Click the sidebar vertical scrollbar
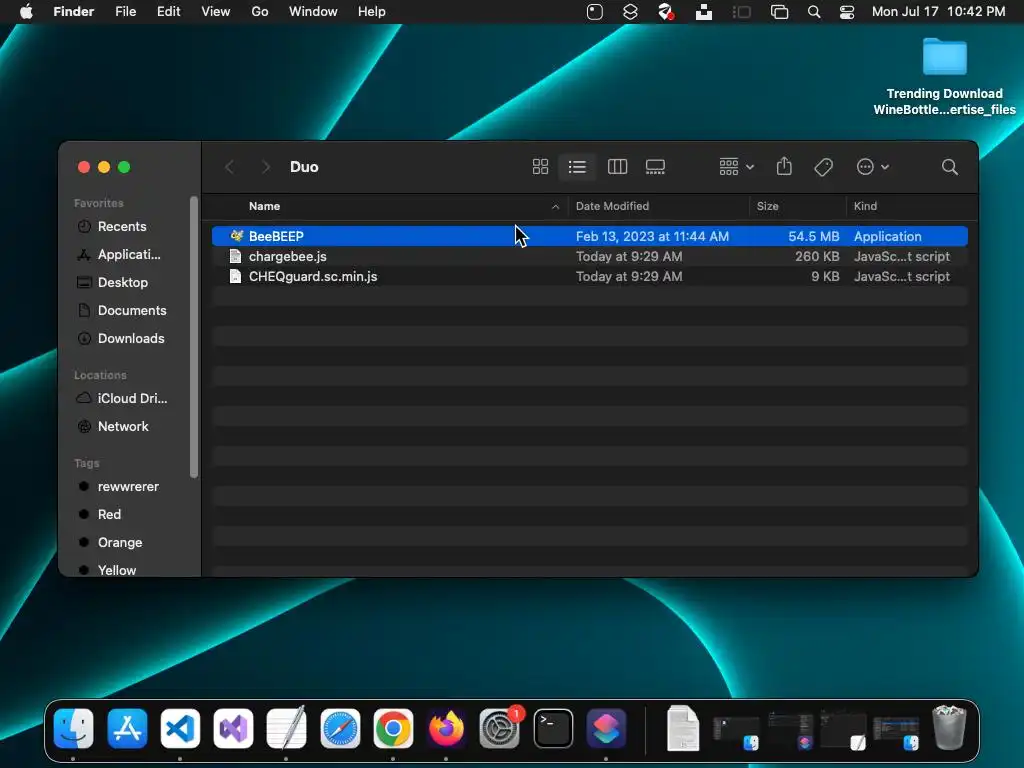 193,337
